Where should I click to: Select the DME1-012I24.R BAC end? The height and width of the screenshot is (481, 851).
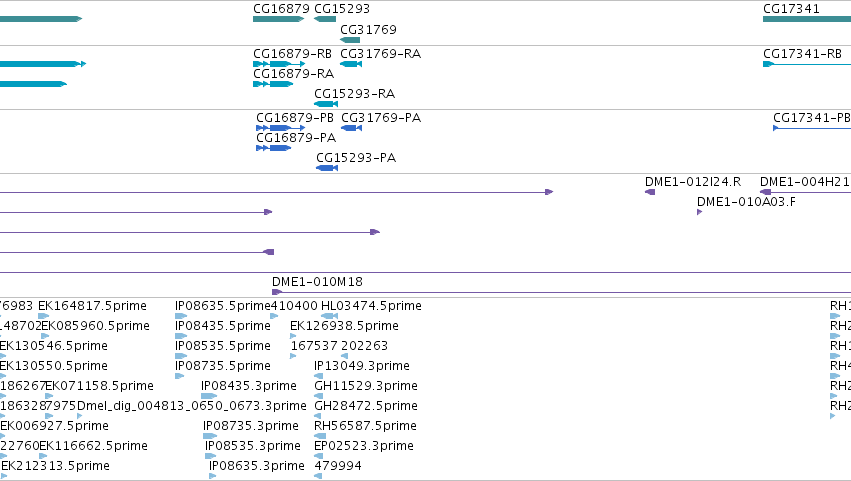(650, 192)
